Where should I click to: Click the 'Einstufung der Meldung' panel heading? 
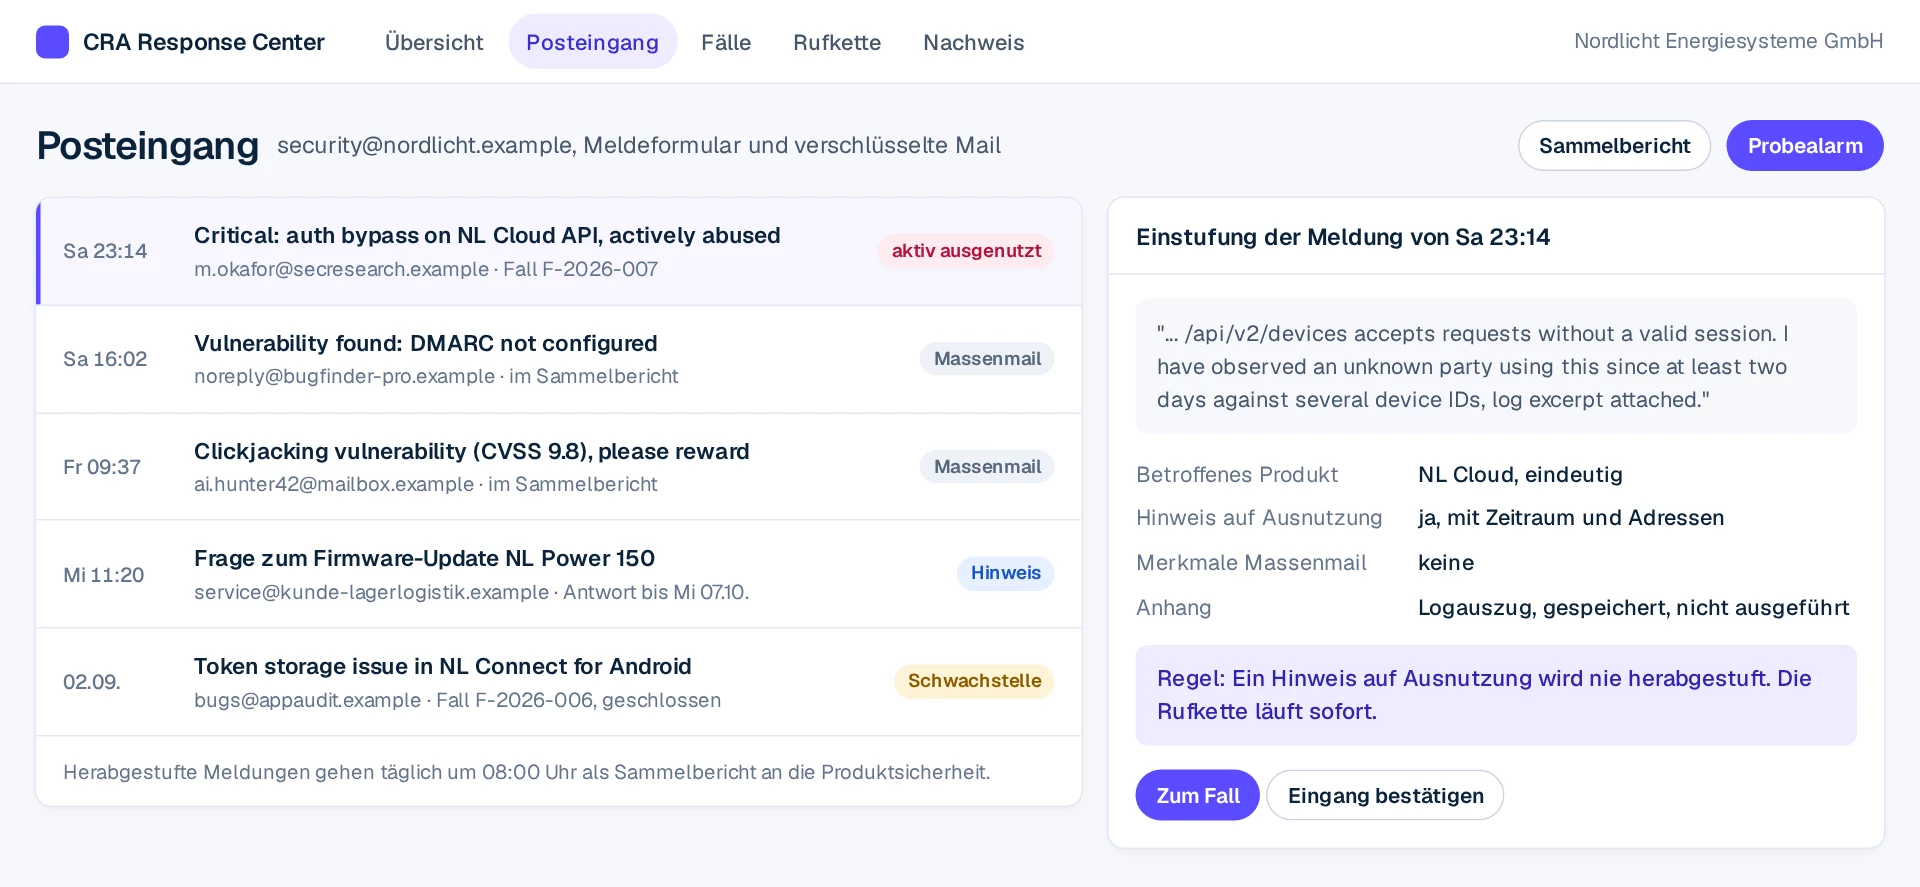(x=1343, y=237)
